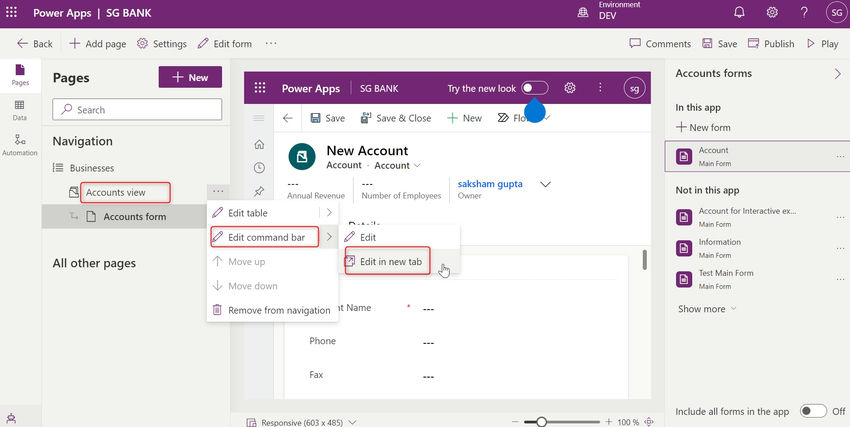Image resolution: width=850 pixels, height=427 pixels.
Task: Expand the Edit command bar submenu chevron
Action: click(x=329, y=237)
